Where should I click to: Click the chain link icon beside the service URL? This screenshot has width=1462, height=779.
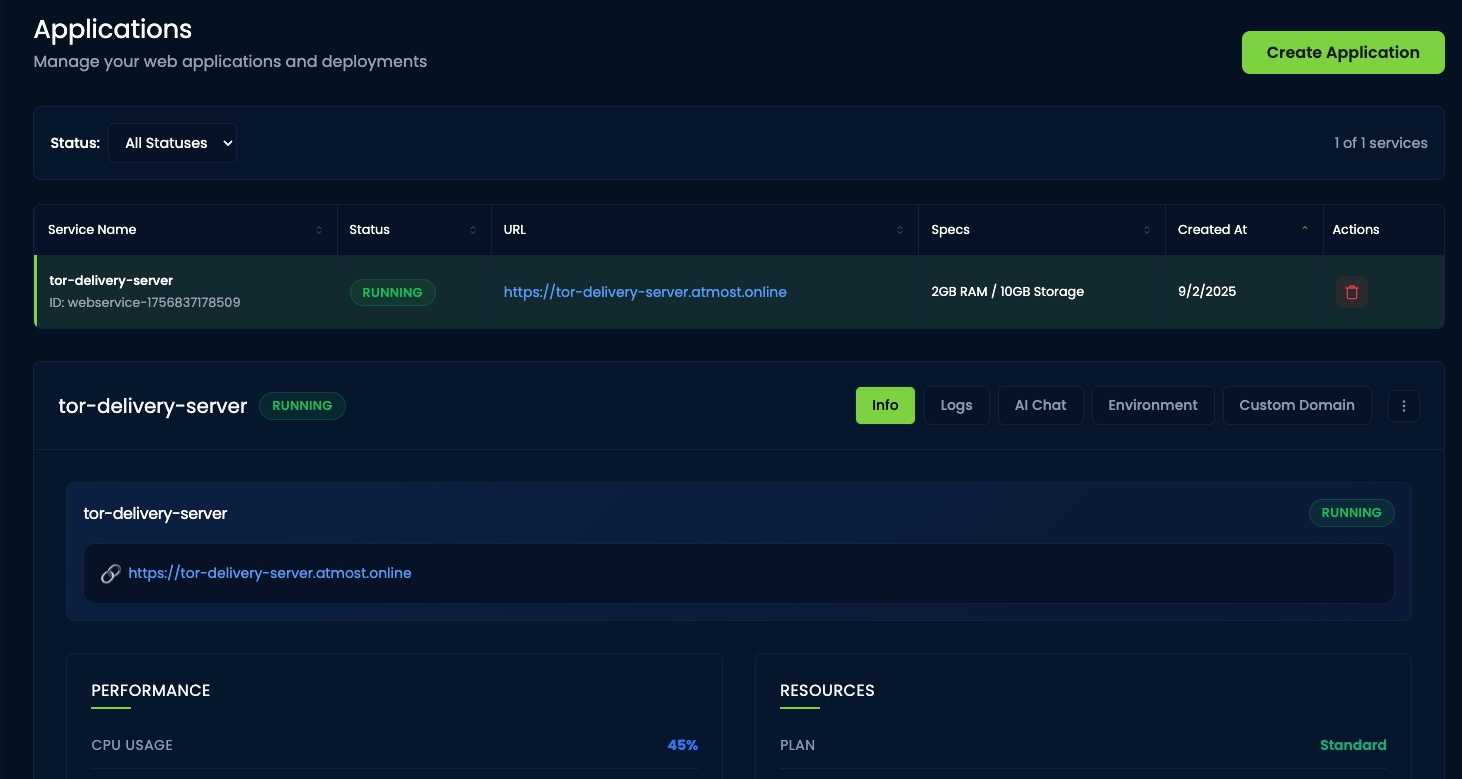pos(111,573)
